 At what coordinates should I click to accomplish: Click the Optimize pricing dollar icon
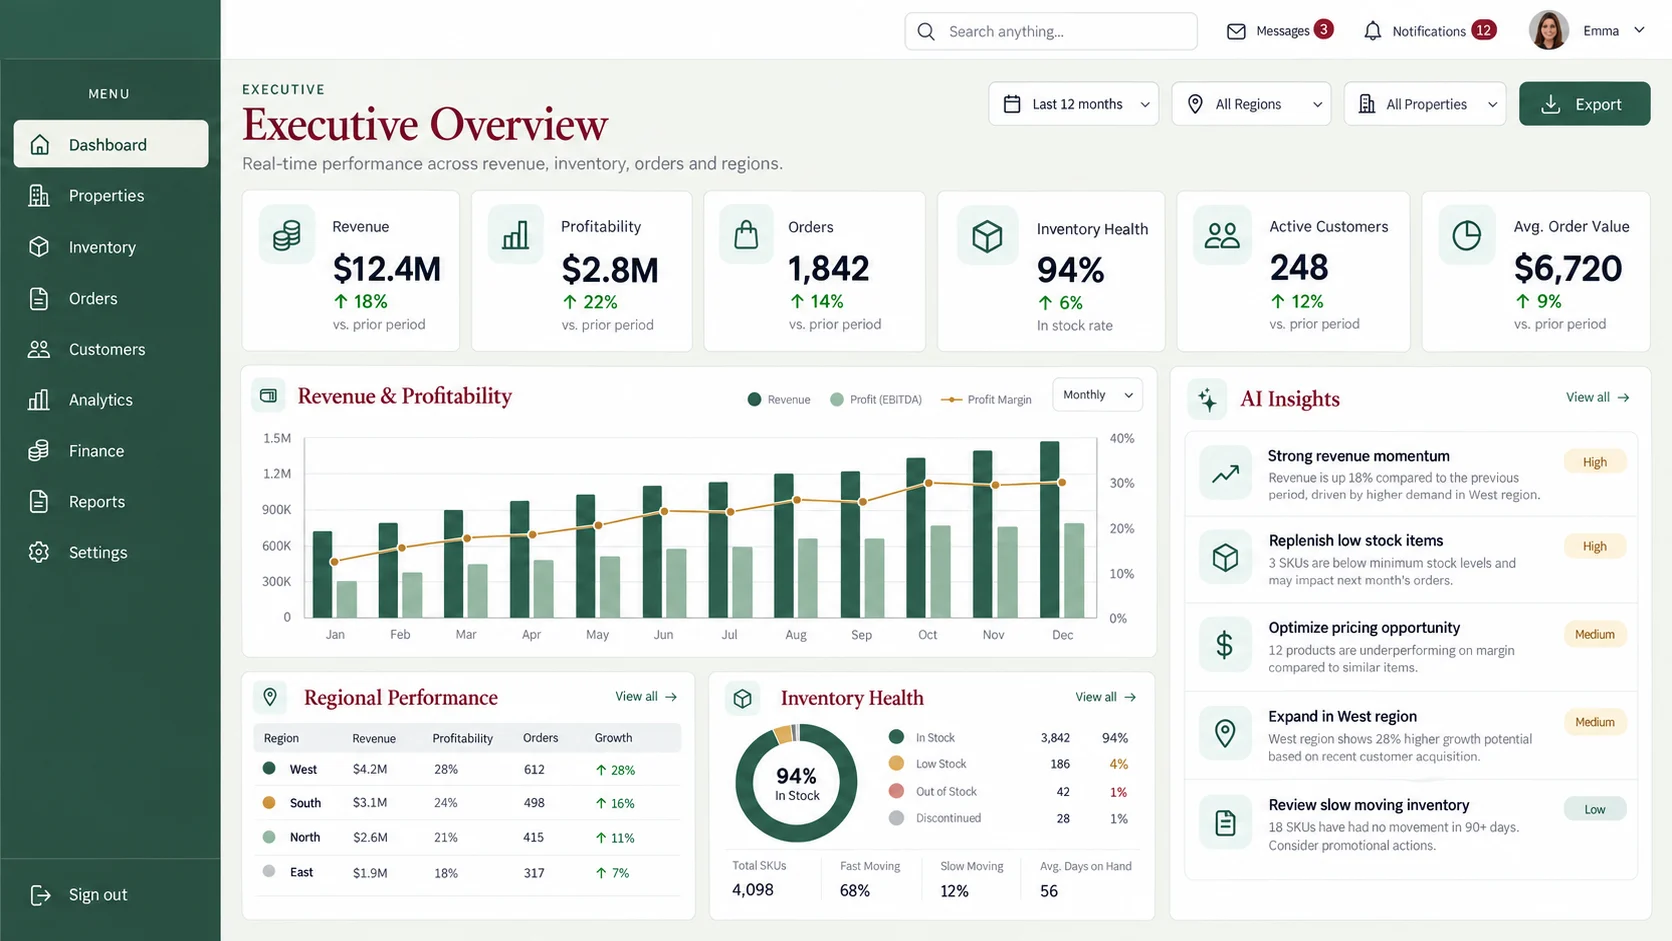click(1225, 645)
